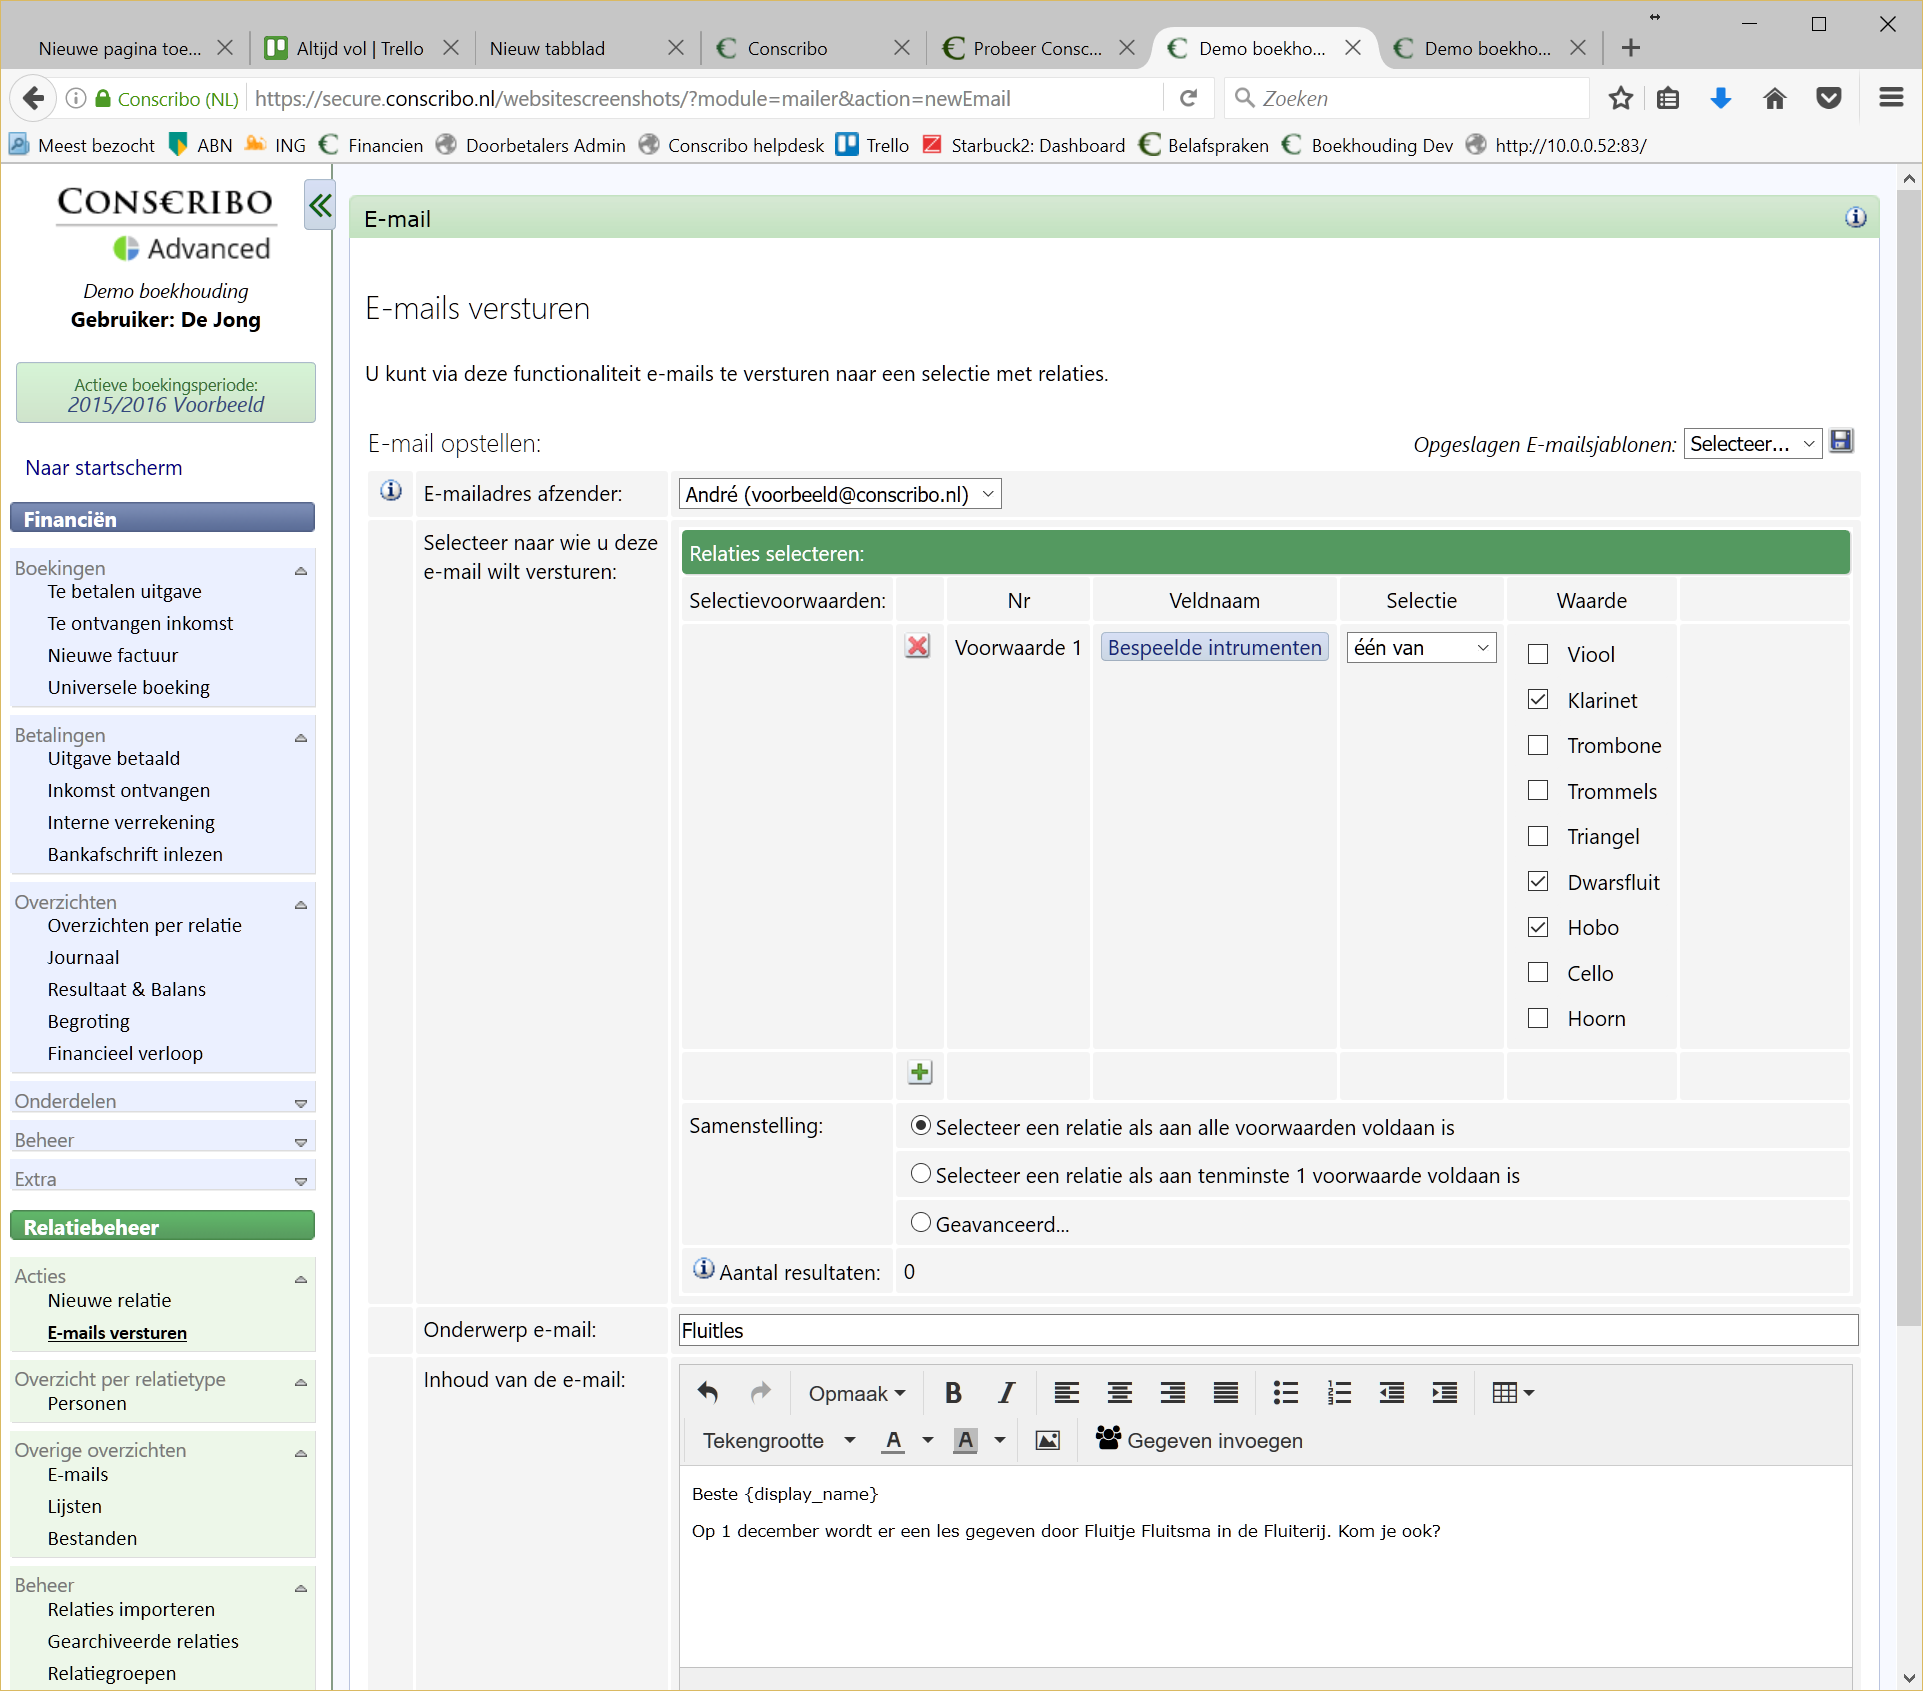Click the Naar startscherm link
The height and width of the screenshot is (1691, 1923).
(104, 467)
